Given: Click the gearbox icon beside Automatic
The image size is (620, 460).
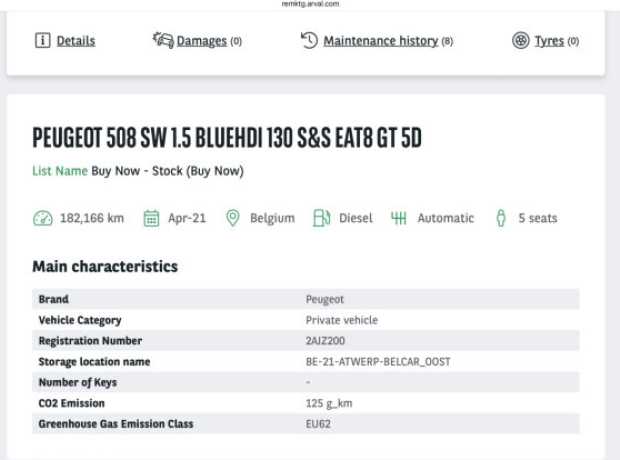Looking at the screenshot, I should click(x=399, y=218).
